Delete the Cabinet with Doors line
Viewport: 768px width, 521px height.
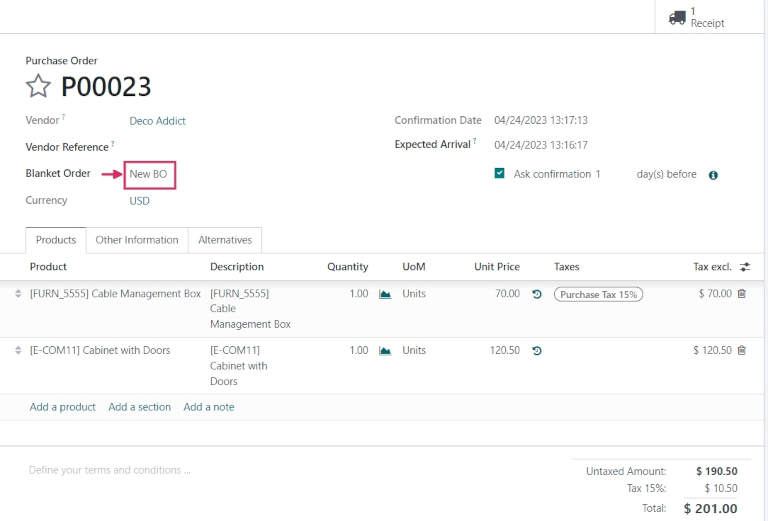point(741,351)
